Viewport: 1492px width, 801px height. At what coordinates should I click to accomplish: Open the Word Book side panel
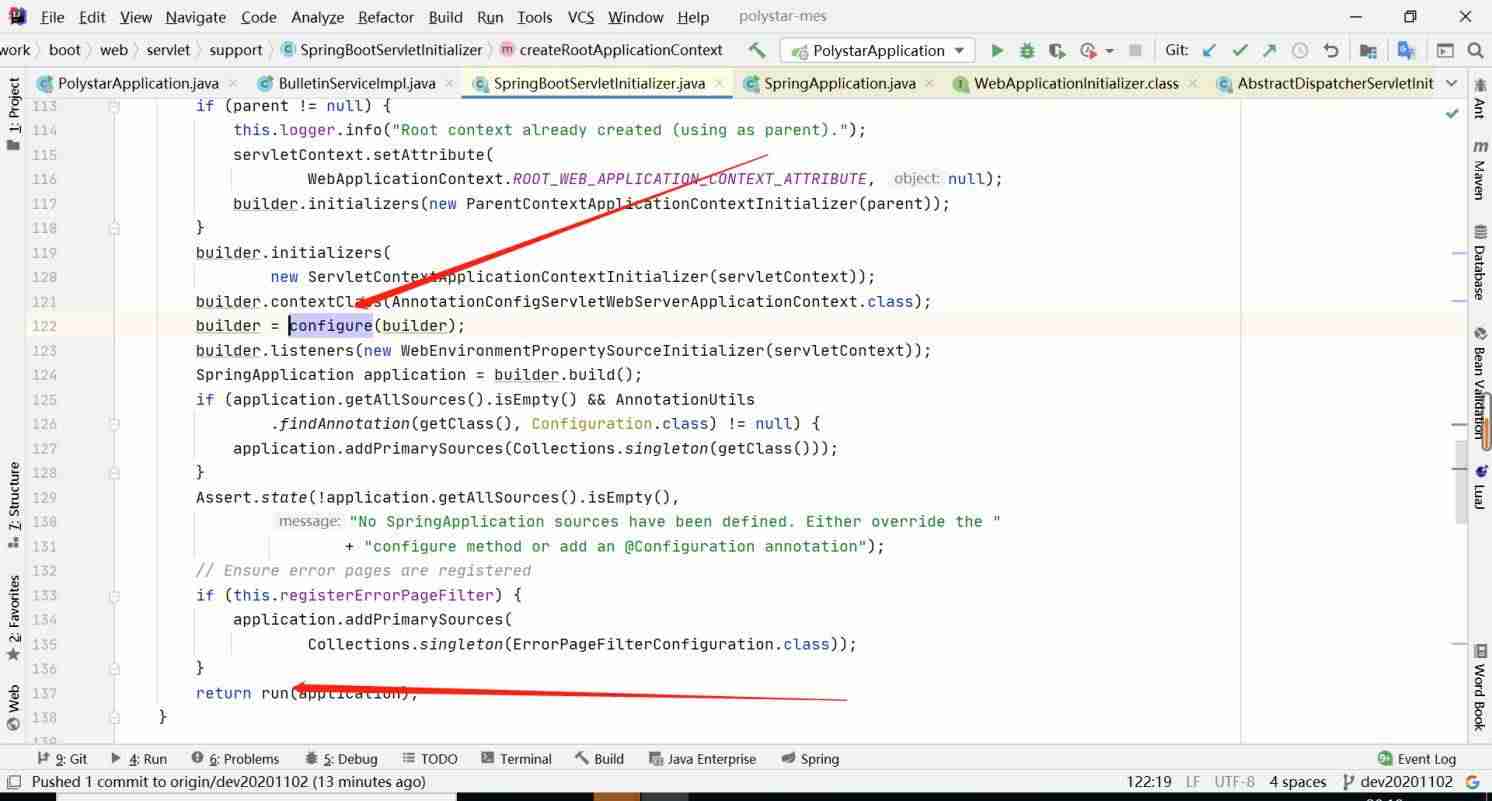click(1479, 687)
